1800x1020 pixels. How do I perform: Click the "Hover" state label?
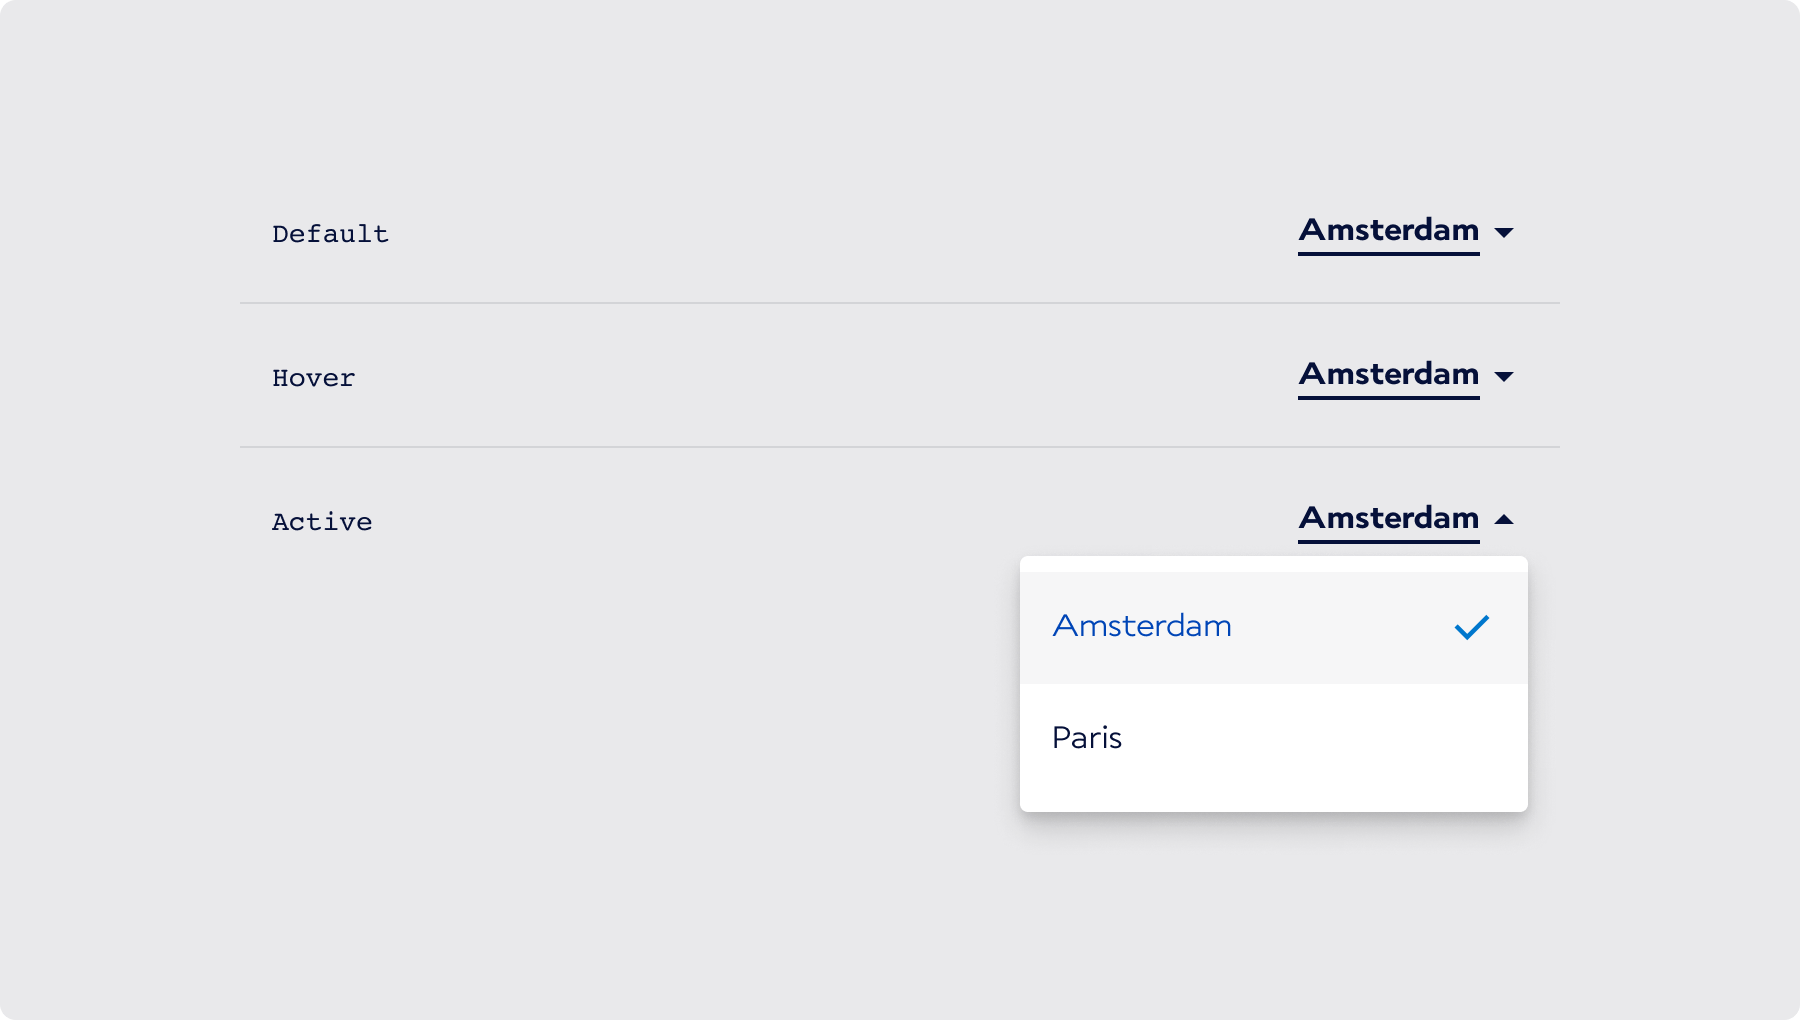click(313, 378)
